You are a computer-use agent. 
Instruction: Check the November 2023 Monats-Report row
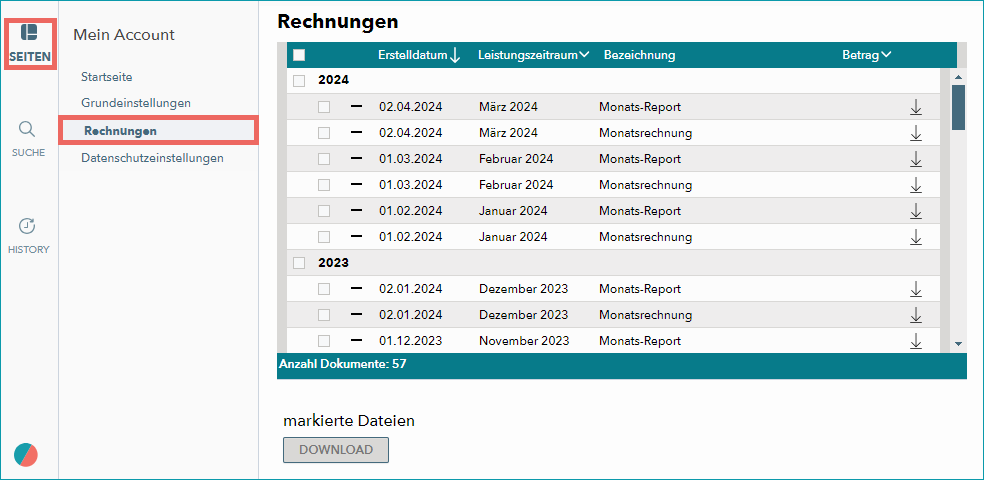(x=324, y=341)
